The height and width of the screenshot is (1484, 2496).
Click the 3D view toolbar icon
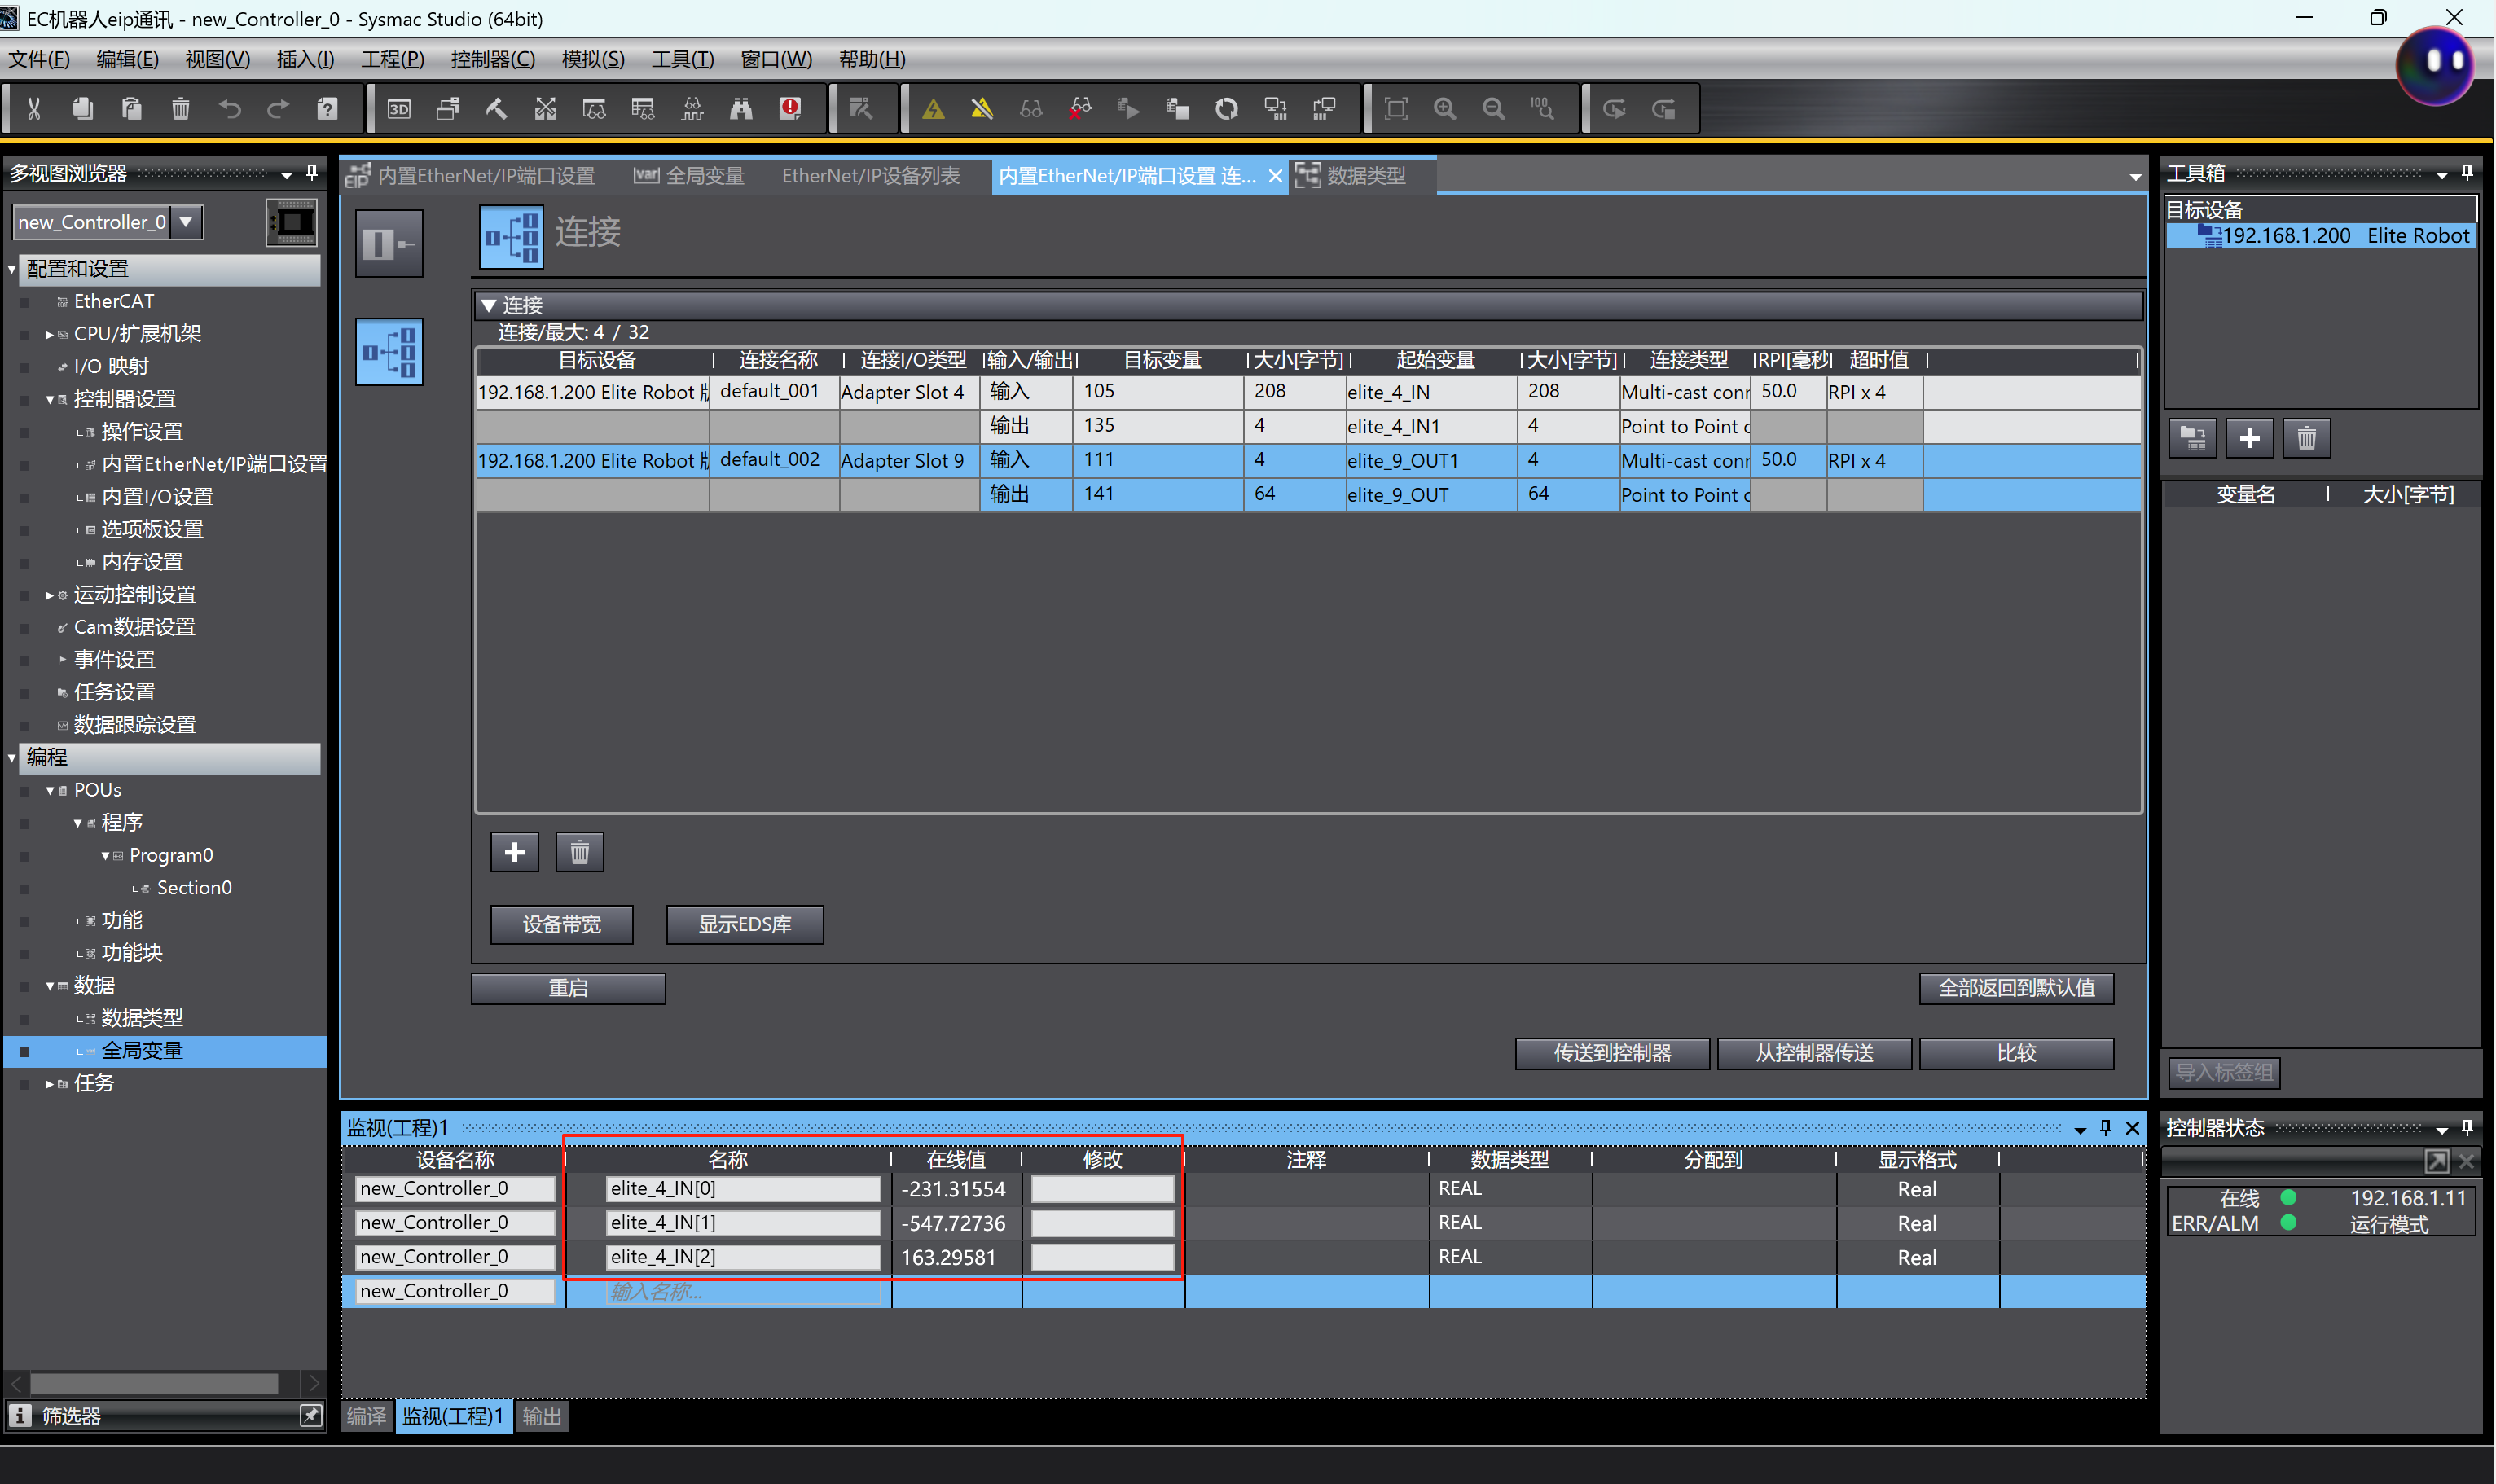(x=399, y=109)
